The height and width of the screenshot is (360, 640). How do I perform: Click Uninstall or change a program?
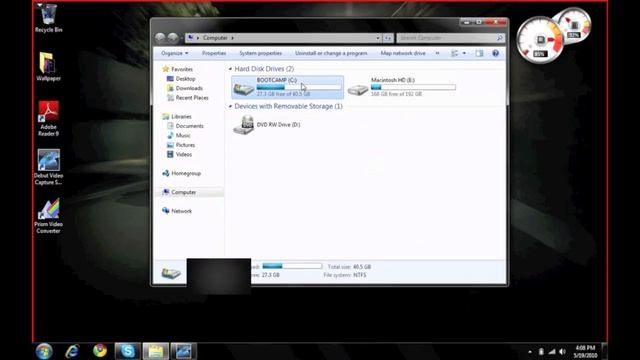pyautogui.click(x=331, y=53)
